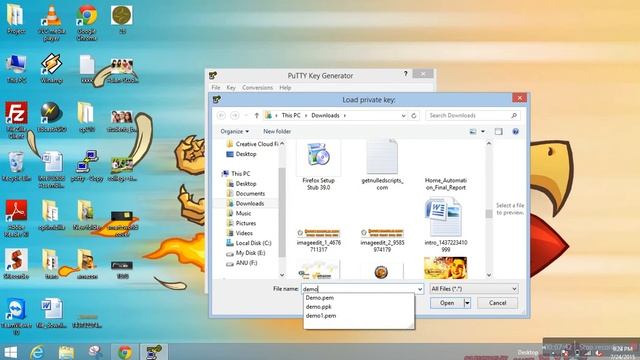Select Creative Cloud Files in the tree
This screenshot has width=640, height=360.
257,144
